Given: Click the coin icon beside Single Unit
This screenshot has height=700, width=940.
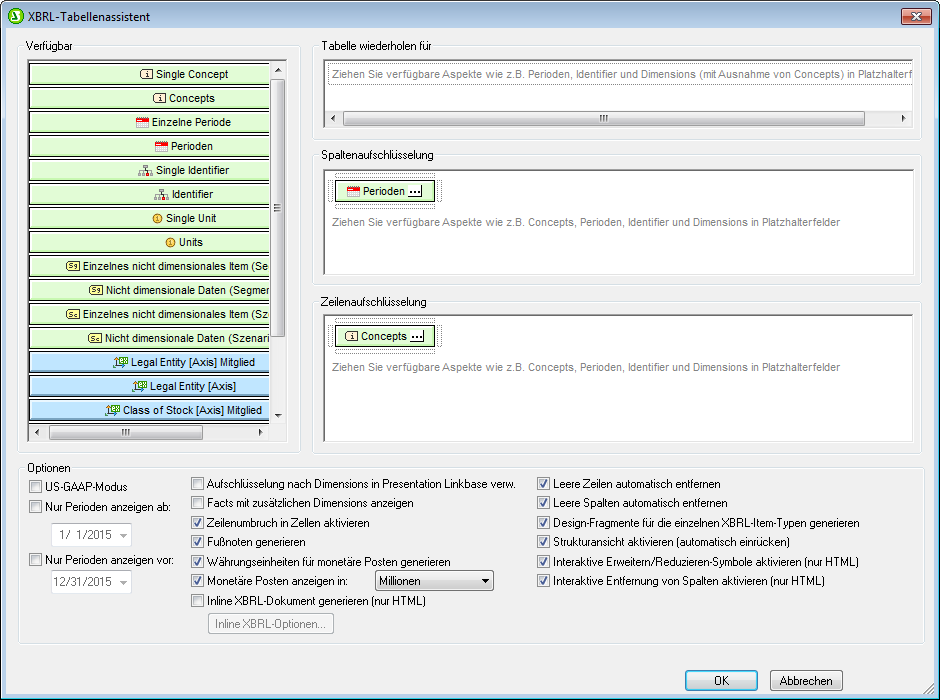Looking at the screenshot, I should 156,218.
